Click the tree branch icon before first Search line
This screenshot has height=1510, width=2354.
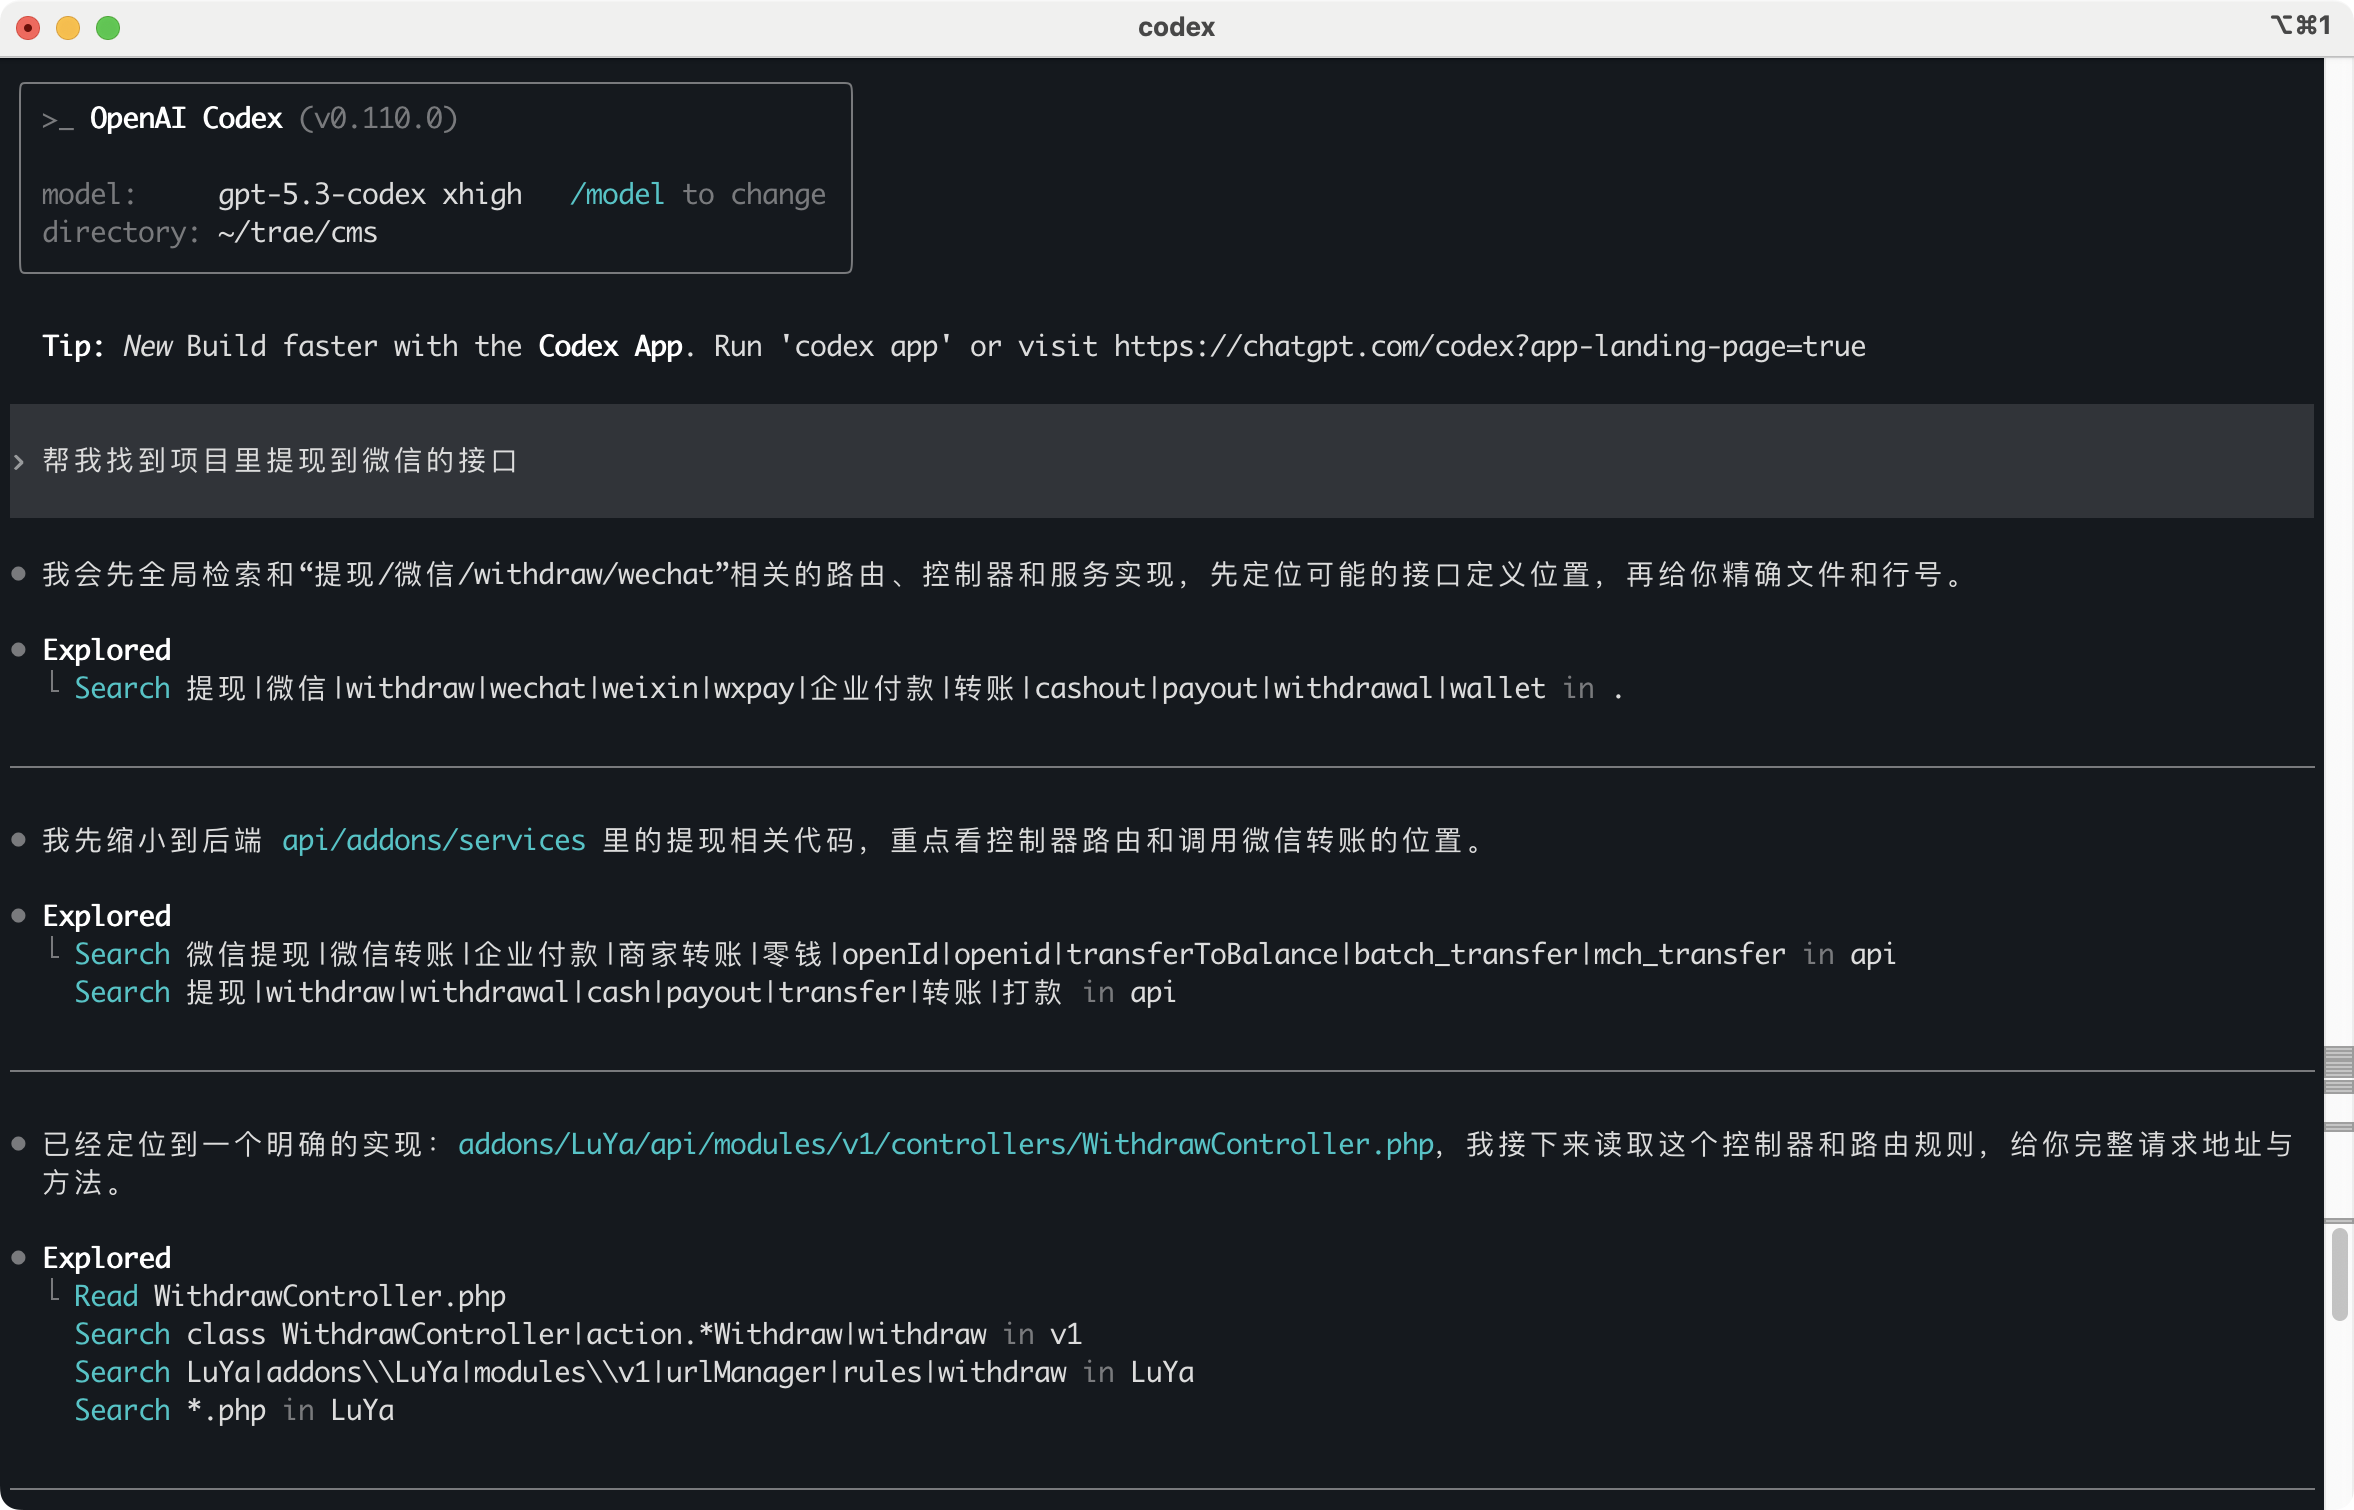(55, 684)
